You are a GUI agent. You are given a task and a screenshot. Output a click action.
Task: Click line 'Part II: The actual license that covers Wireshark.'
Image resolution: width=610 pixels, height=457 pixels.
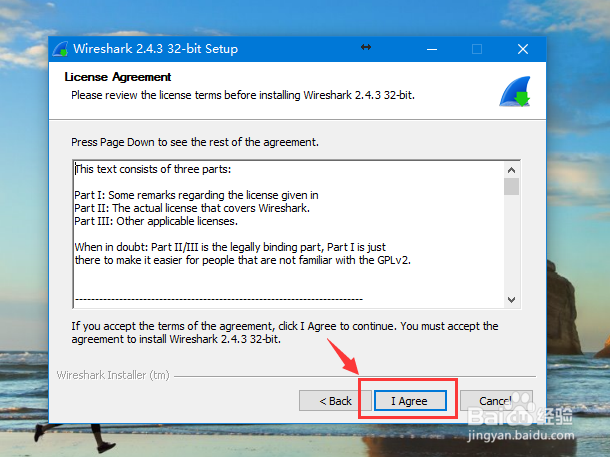[x=192, y=208]
